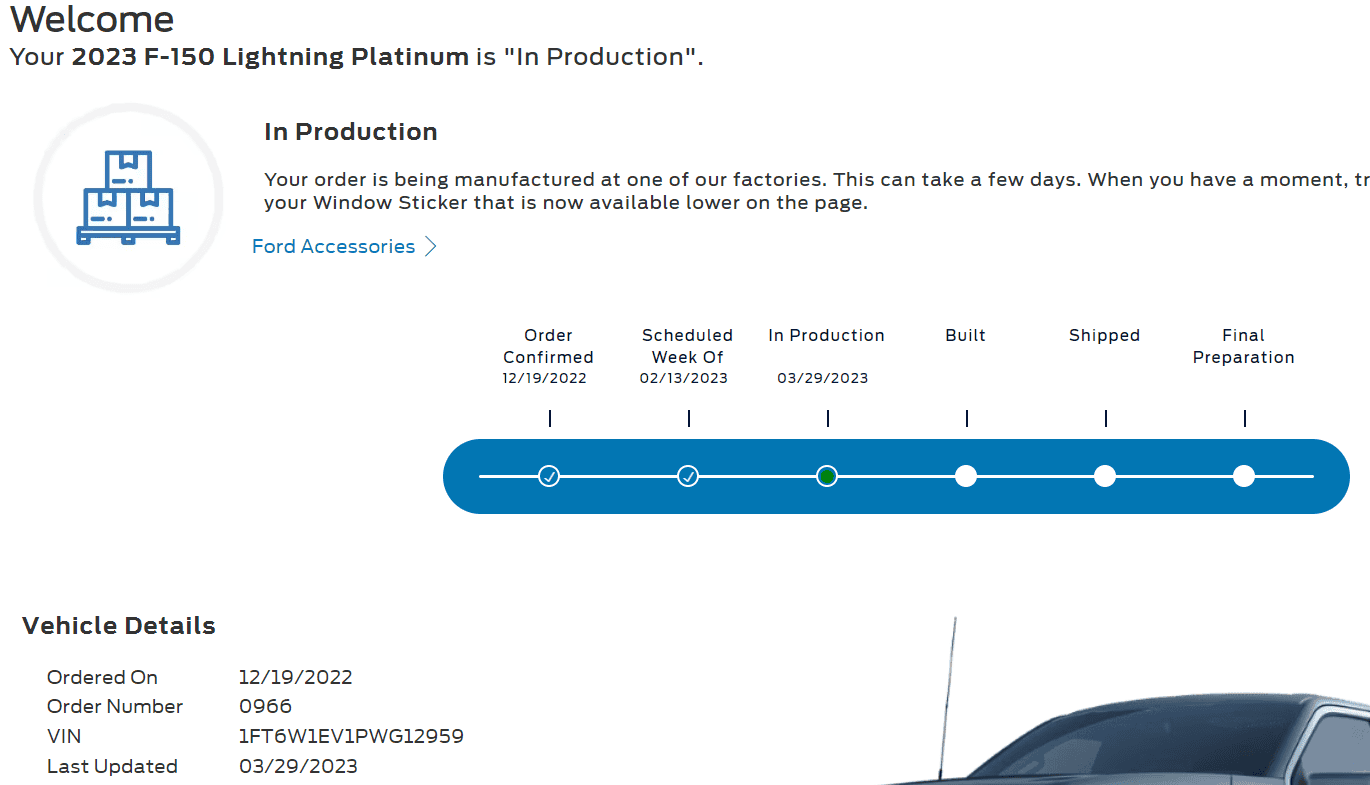Screen dimensions: 1370x785
Task: Click the Final Preparation step label
Action: click(x=1243, y=346)
